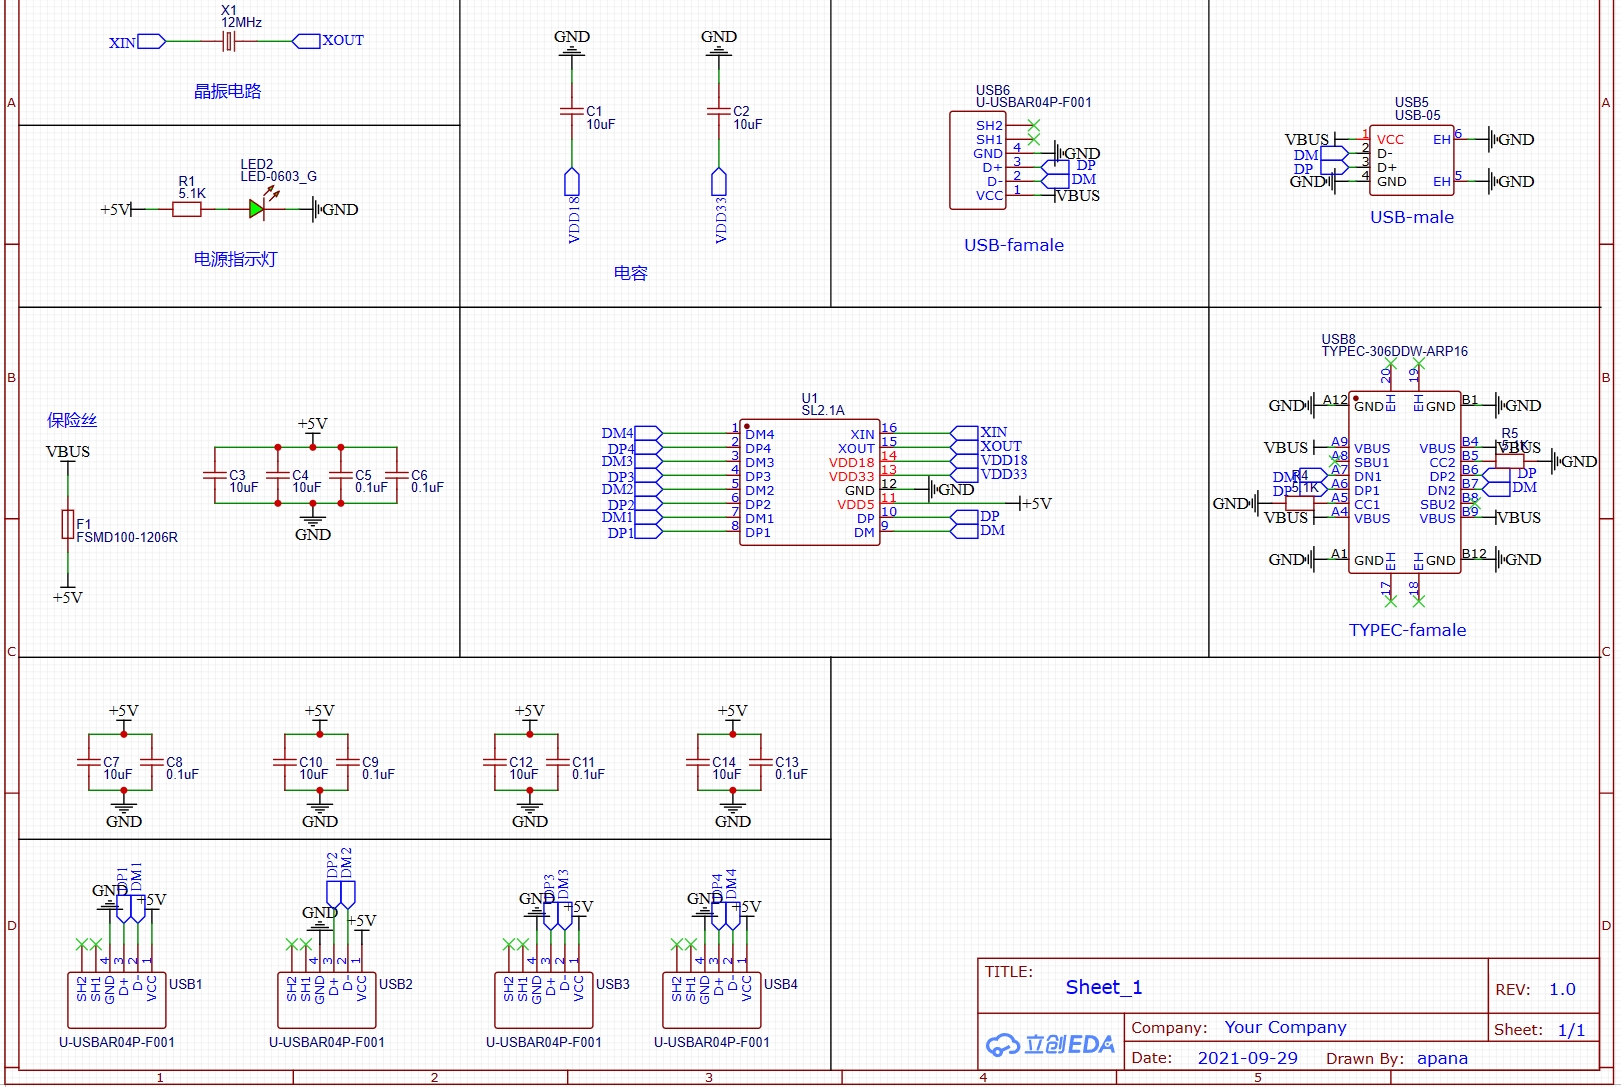1621x1087 pixels.
Task: Click the VDD33 net port under C2
Action: [x=719, y=183]
